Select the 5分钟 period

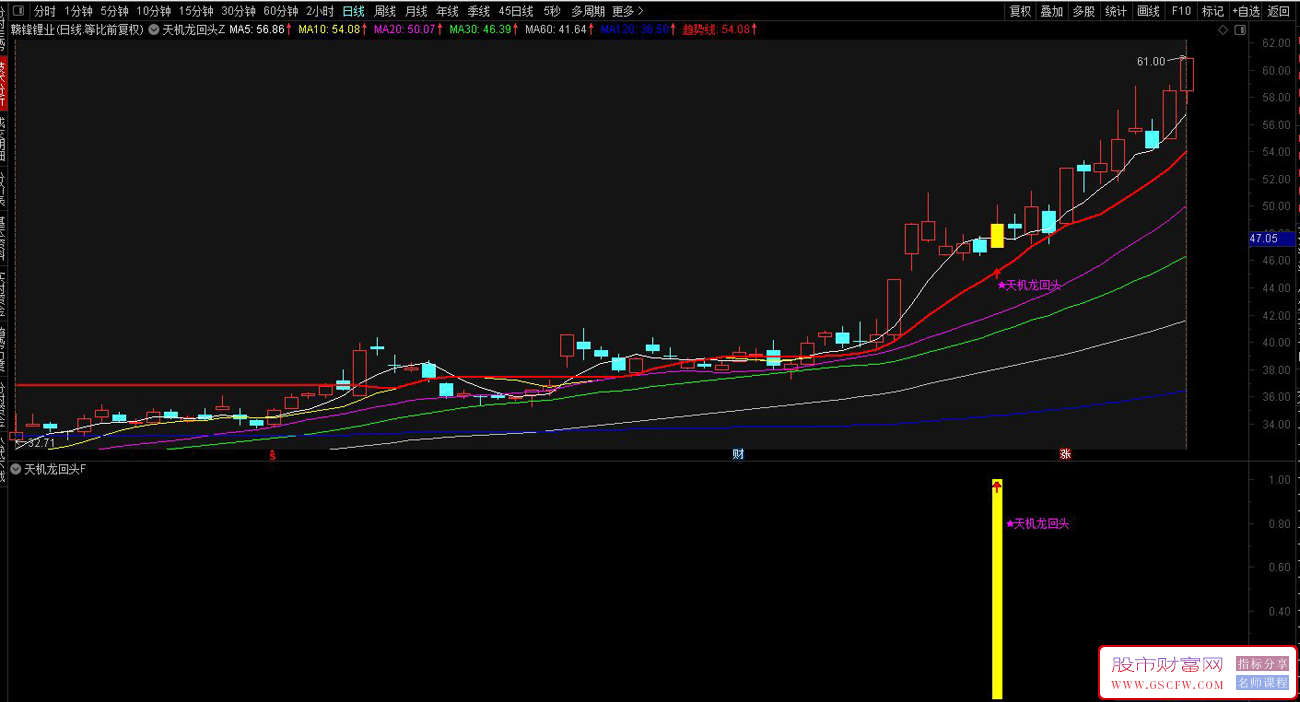point(114,11)
